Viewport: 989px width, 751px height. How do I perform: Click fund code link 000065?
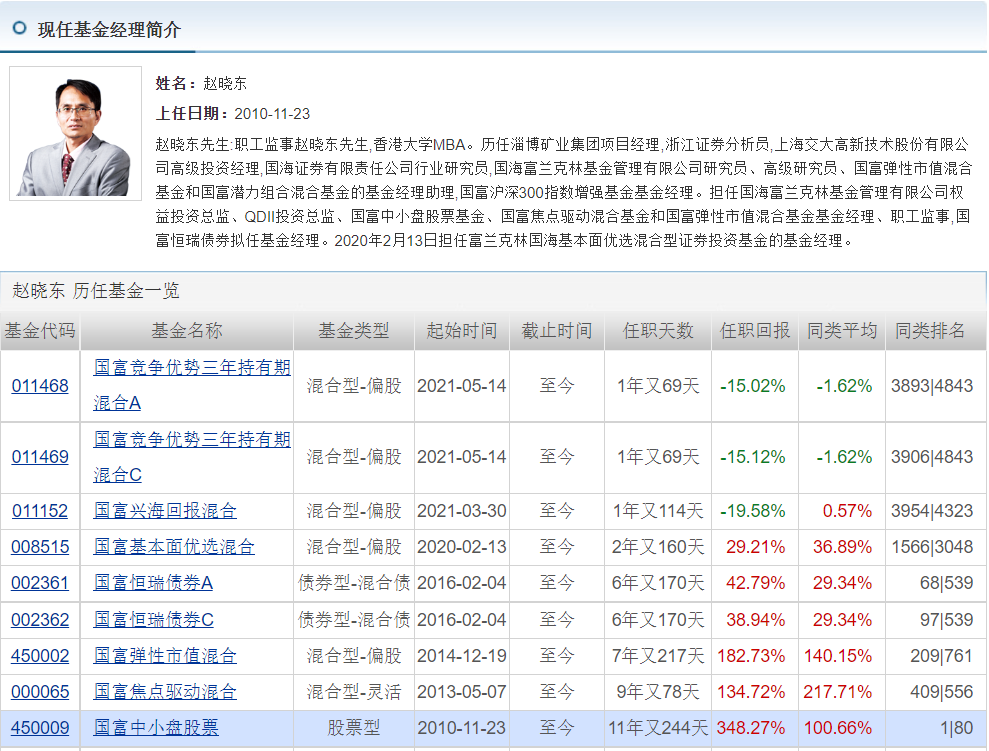point(40,690)
